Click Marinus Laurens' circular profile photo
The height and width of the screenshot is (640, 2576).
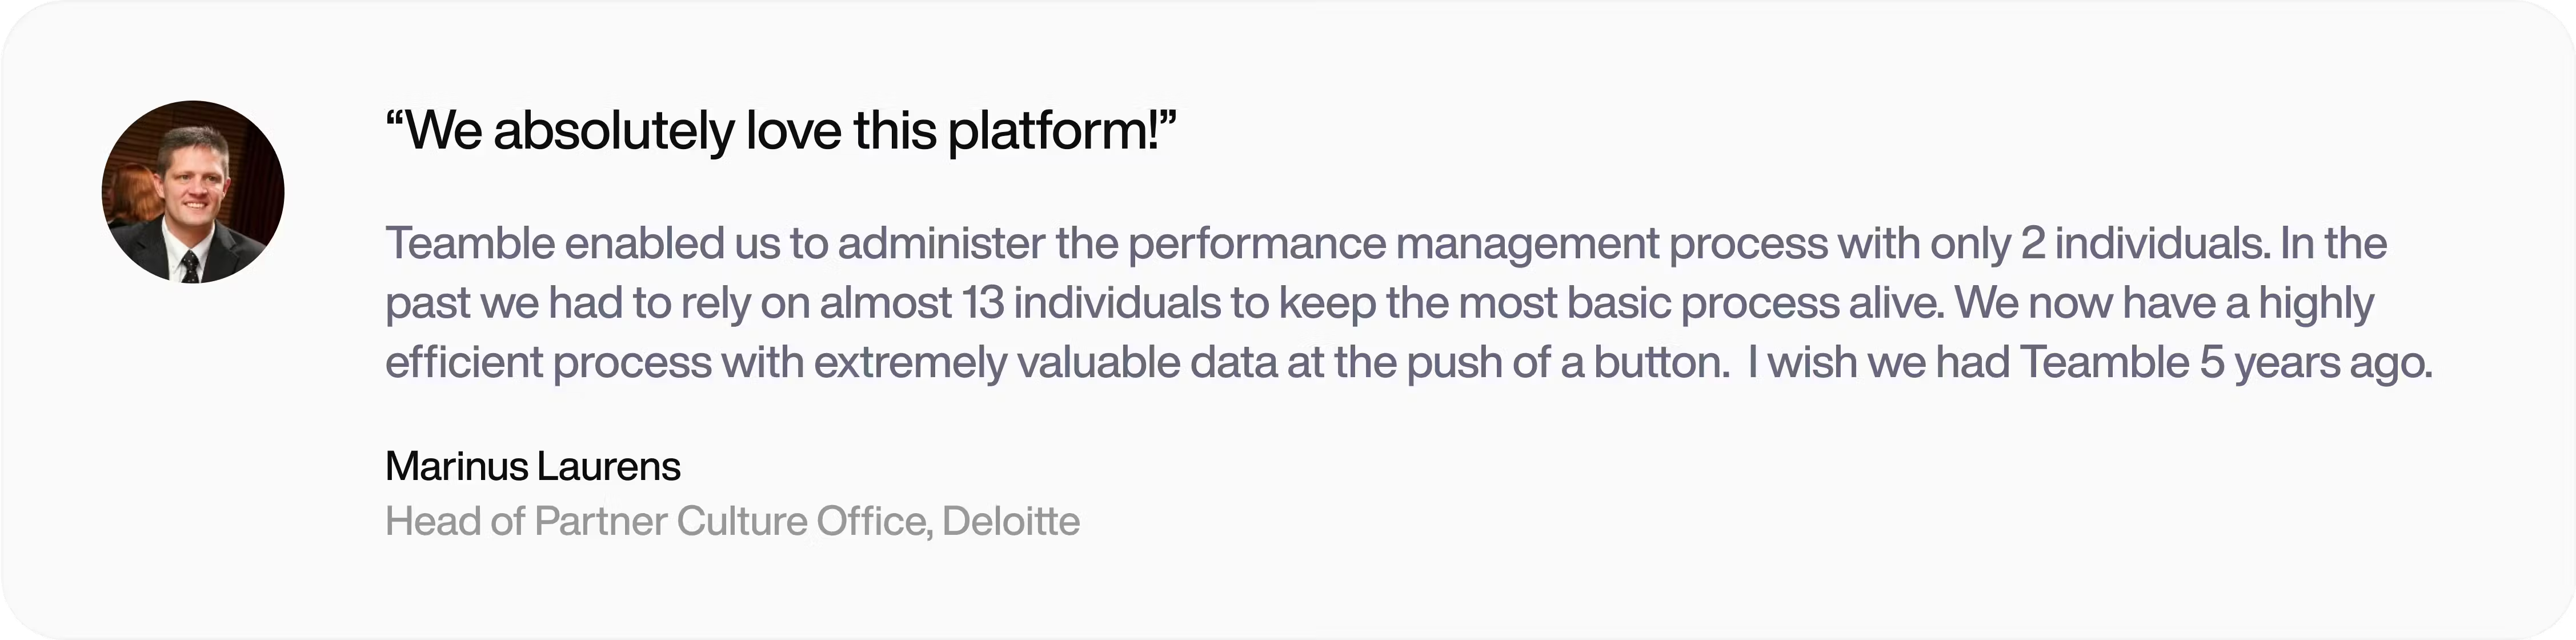(x=193, y=192)
